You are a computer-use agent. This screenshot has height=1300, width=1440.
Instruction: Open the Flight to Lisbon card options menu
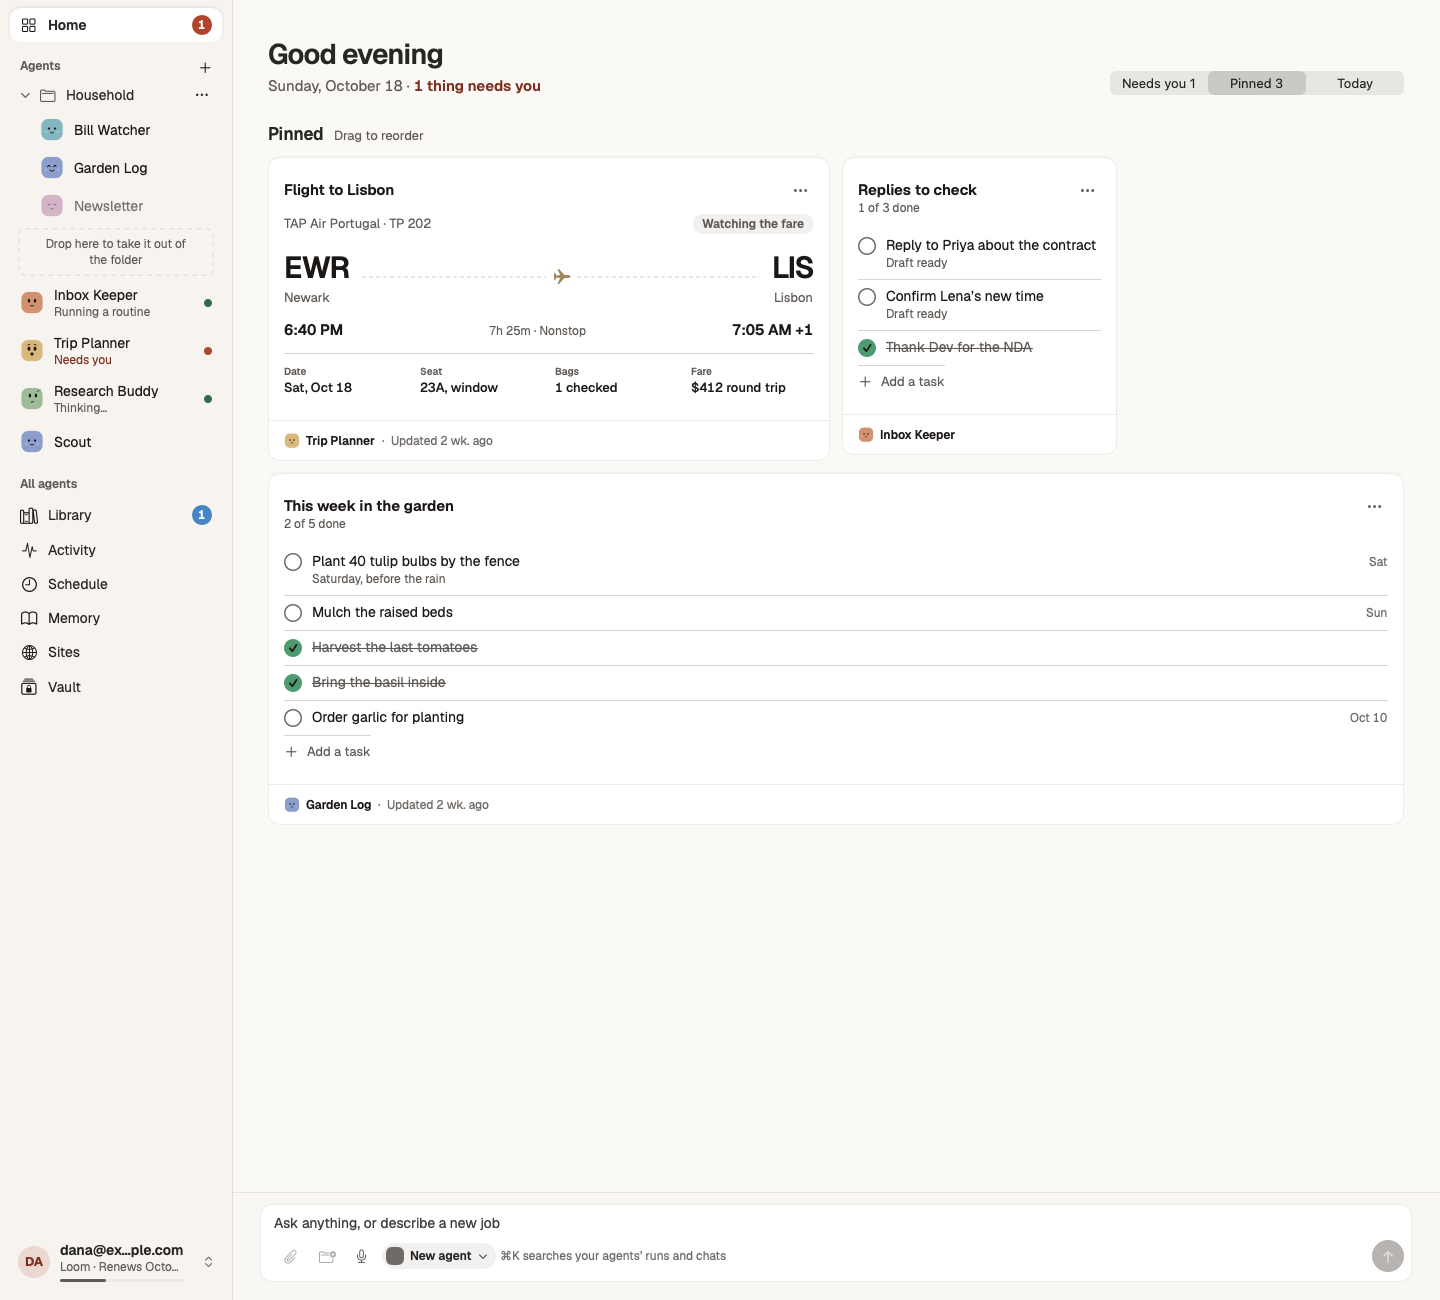pos(800,190)
